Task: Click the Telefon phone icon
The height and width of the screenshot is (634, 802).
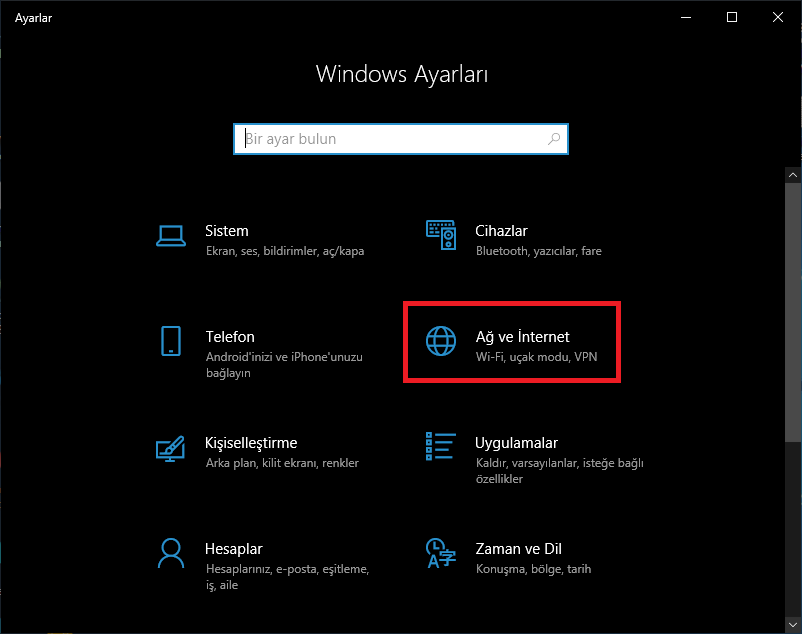Action: 170,341
